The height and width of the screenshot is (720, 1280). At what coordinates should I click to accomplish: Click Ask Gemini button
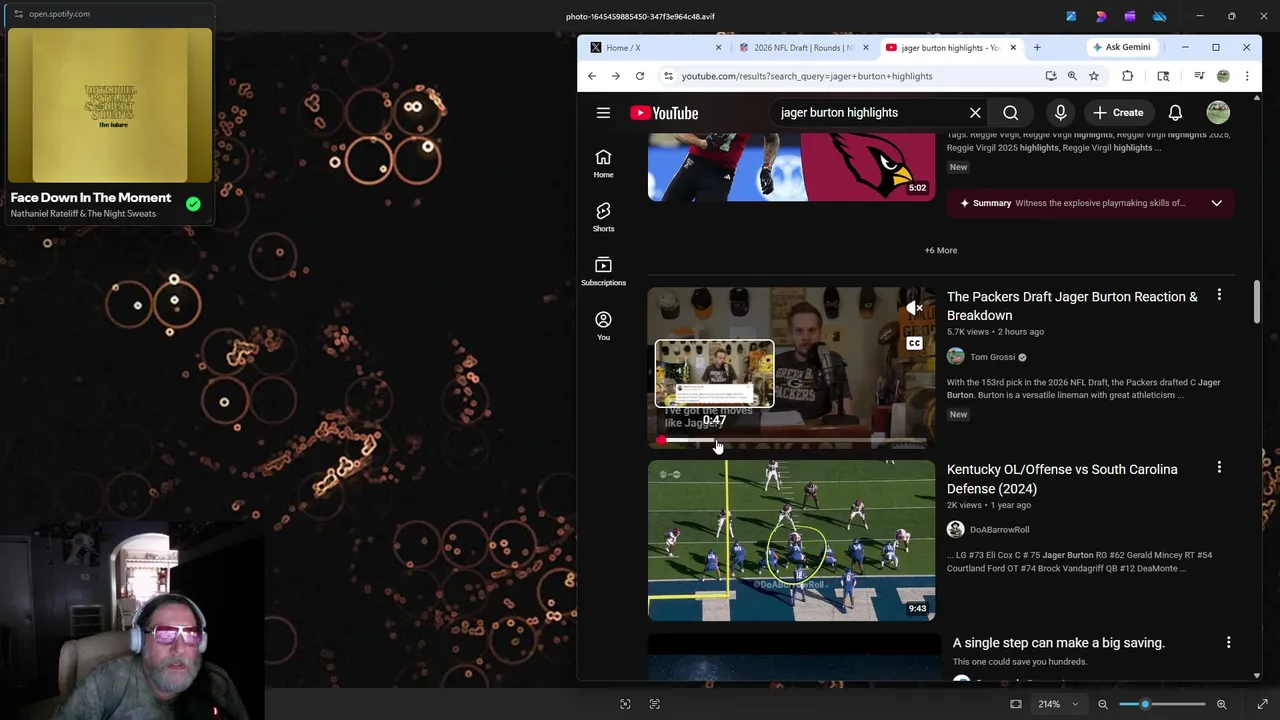(x=1120, y=47)
